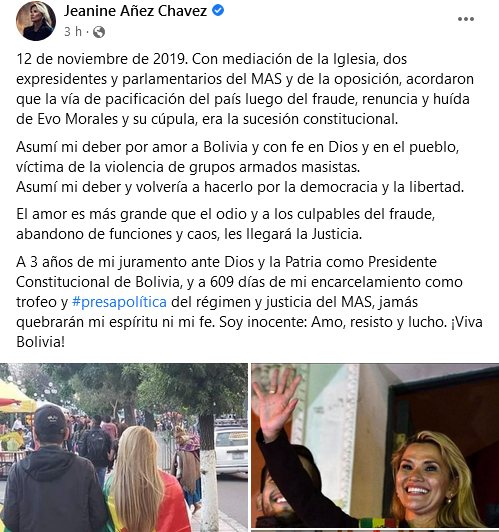
Task: Click the paragraph starting '12 de noviembre de 2019'
Action: 245,89
